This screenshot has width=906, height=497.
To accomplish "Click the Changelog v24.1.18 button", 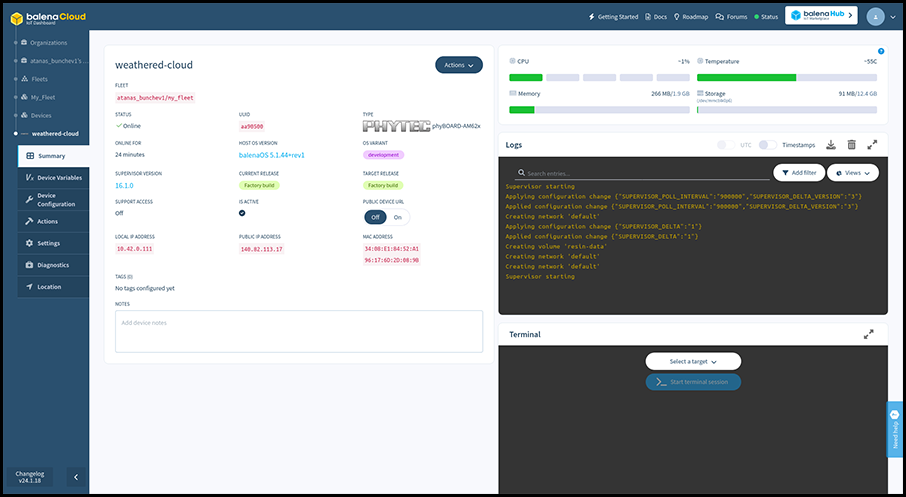I will pos(29,477).
